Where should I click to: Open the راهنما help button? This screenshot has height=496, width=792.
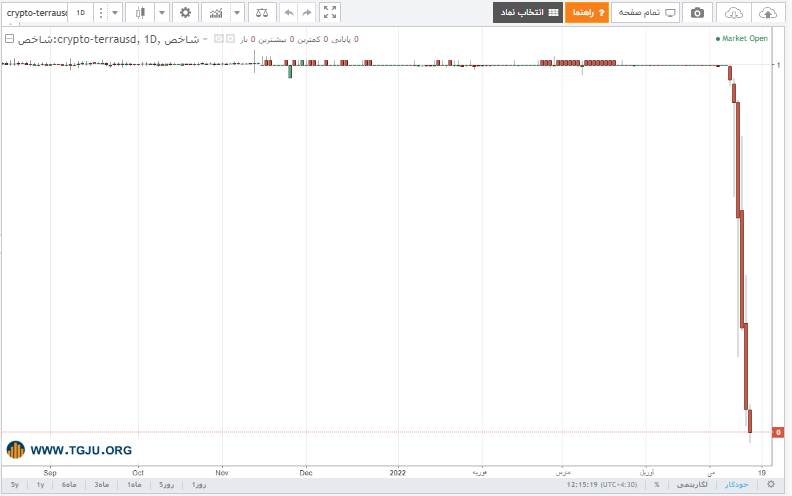[x=587, y=13]
